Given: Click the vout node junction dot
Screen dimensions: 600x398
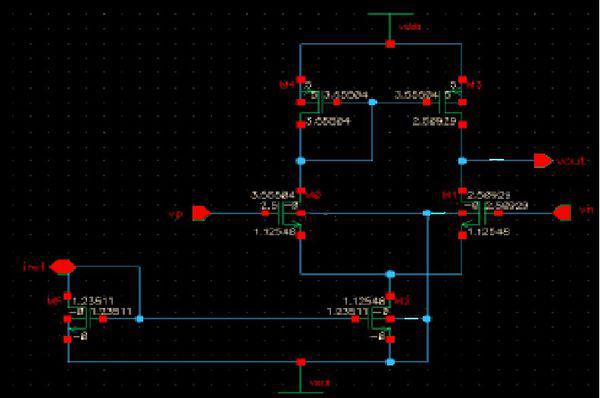Looking at the screenshot, I should 463,161.
